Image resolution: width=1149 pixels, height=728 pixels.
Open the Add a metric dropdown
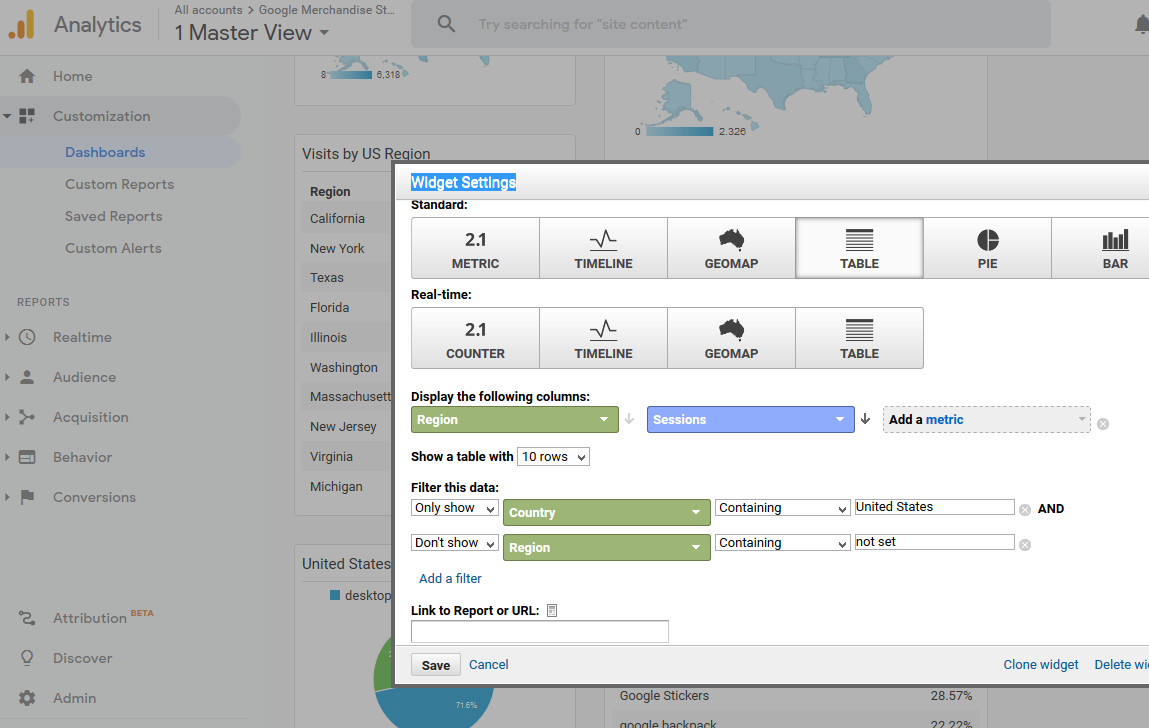[x=986, y=419]
